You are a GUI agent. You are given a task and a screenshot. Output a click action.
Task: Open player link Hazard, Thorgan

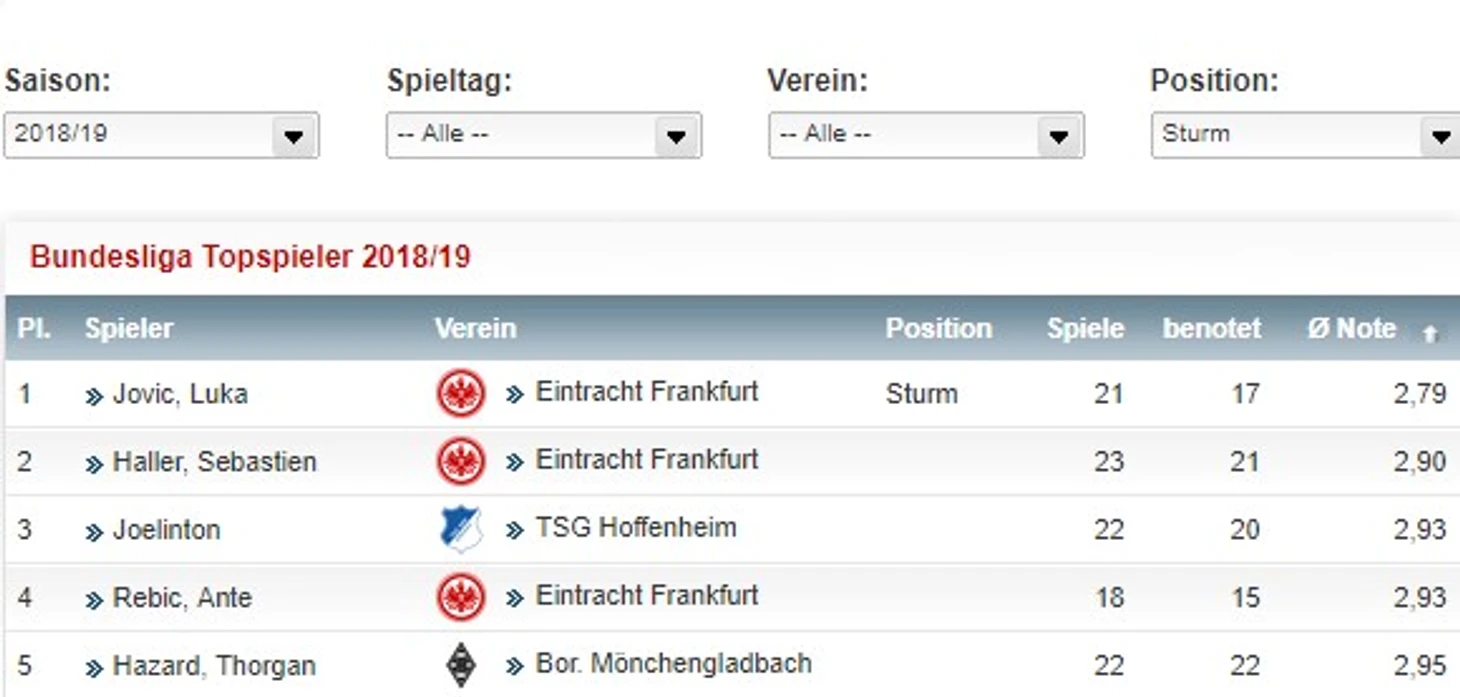214,666
